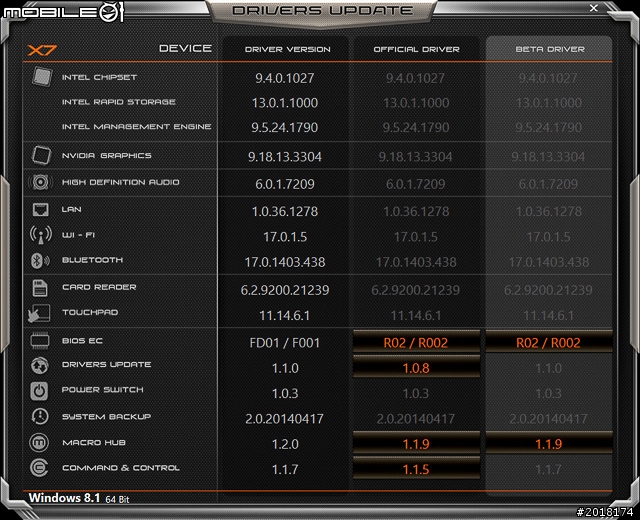This screenshot has width=640, height=520.
Task: Click driver version 1.0.36.1278
Action: (285, 211)
